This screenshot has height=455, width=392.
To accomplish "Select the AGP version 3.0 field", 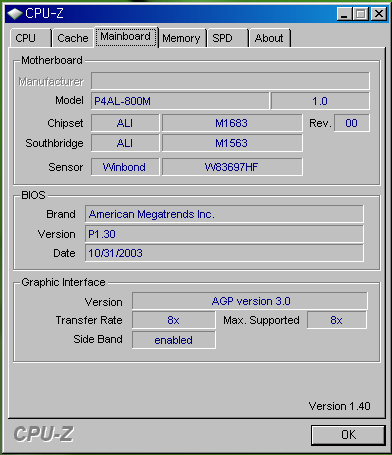I will (x=250, y=301).
